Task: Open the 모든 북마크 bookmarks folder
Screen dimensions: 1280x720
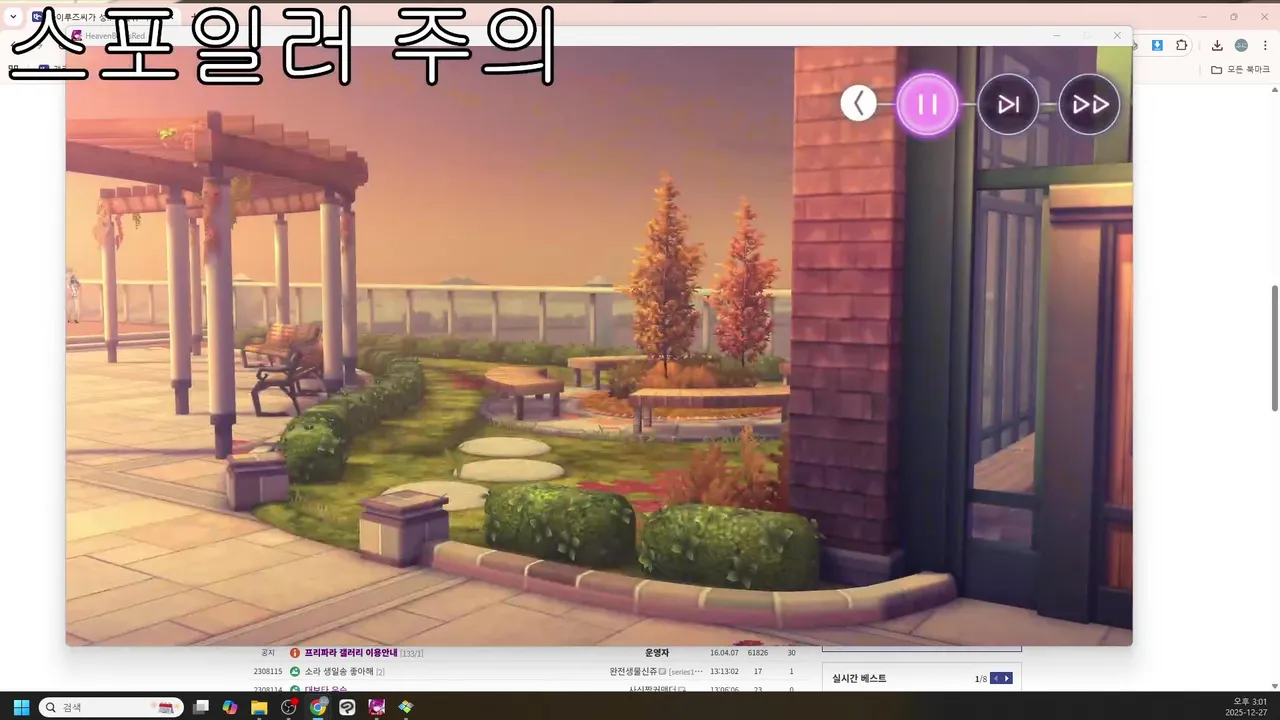Action: (x=1240, y=70)
